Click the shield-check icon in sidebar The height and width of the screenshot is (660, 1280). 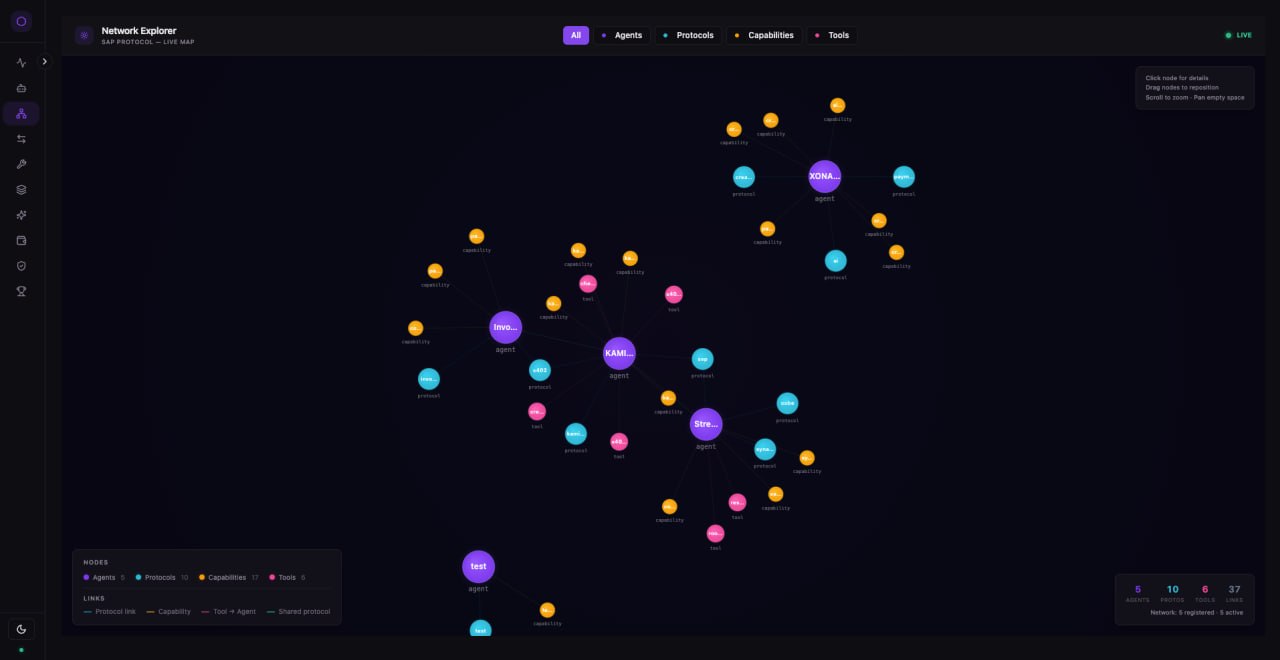[21, 265]
